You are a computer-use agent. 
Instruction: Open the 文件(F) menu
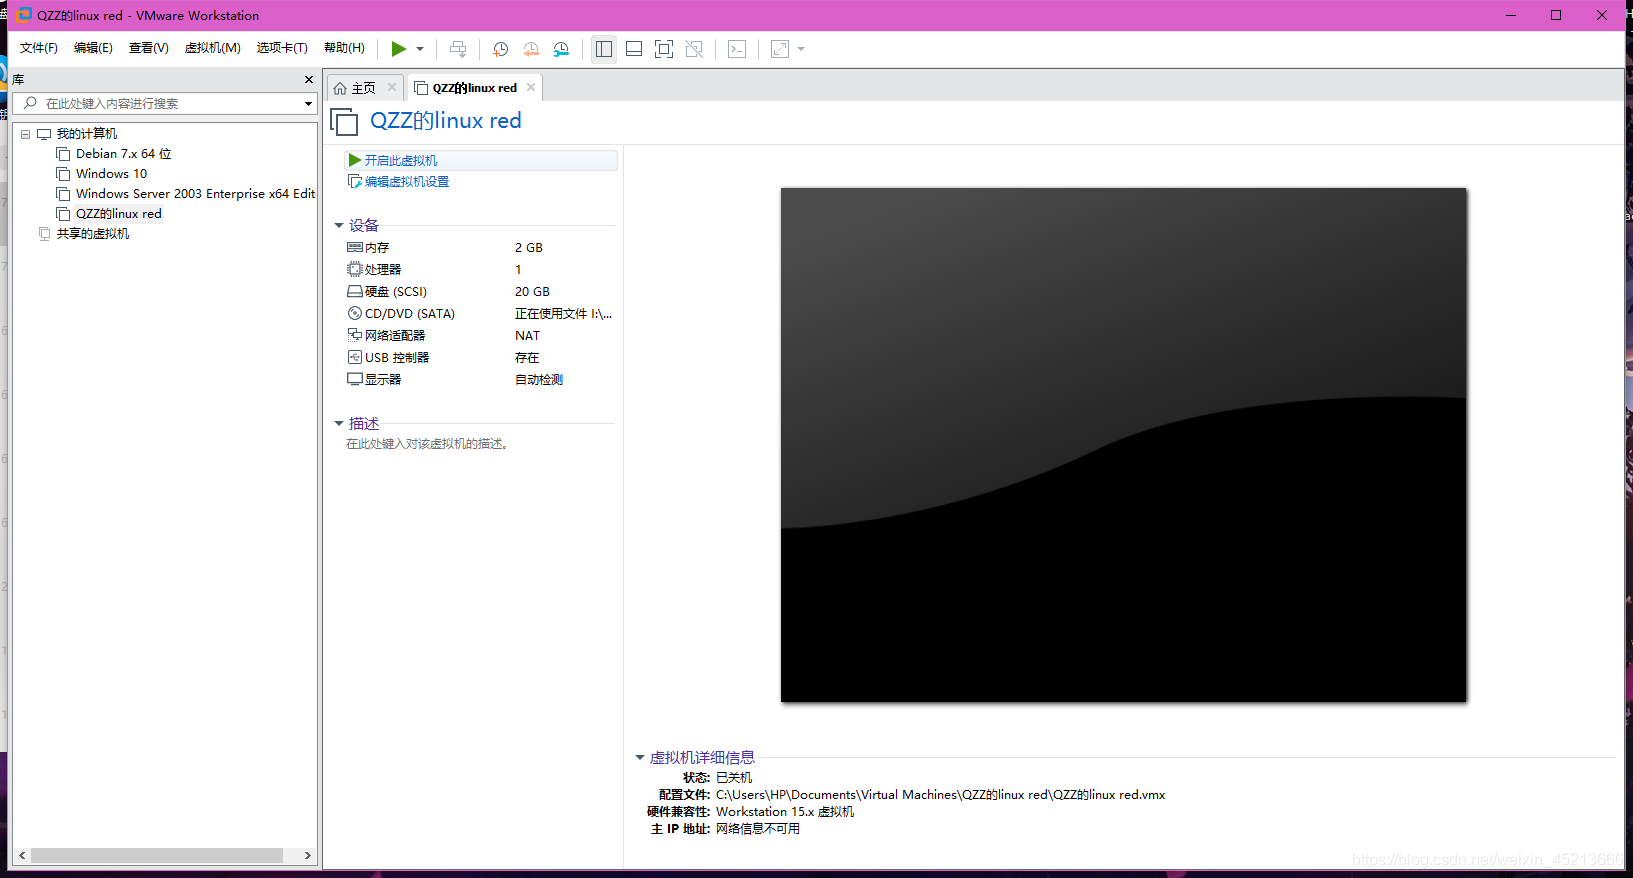tap(39, 48)
